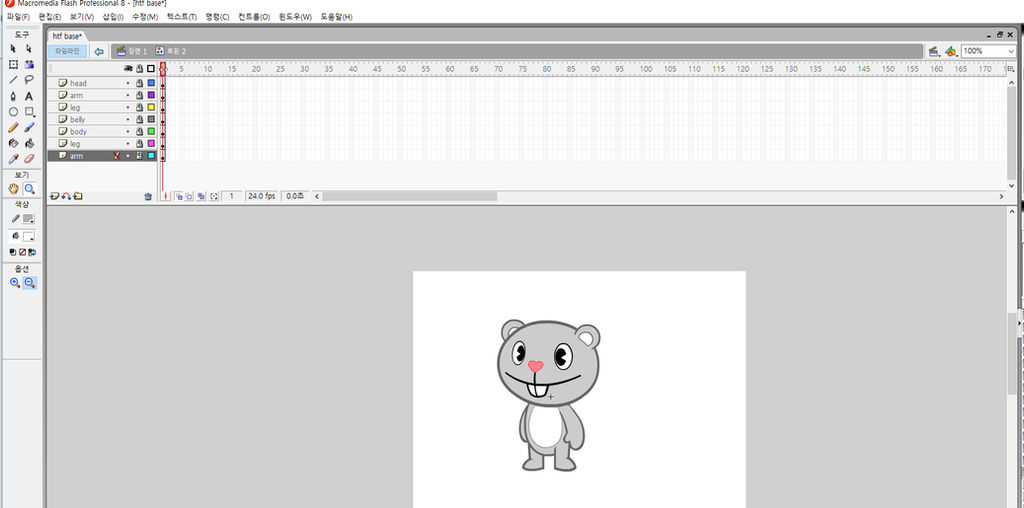Unlock the body layer
Image resolution: width=1024 pixels, height=508 pixels.
coord(139,131)
